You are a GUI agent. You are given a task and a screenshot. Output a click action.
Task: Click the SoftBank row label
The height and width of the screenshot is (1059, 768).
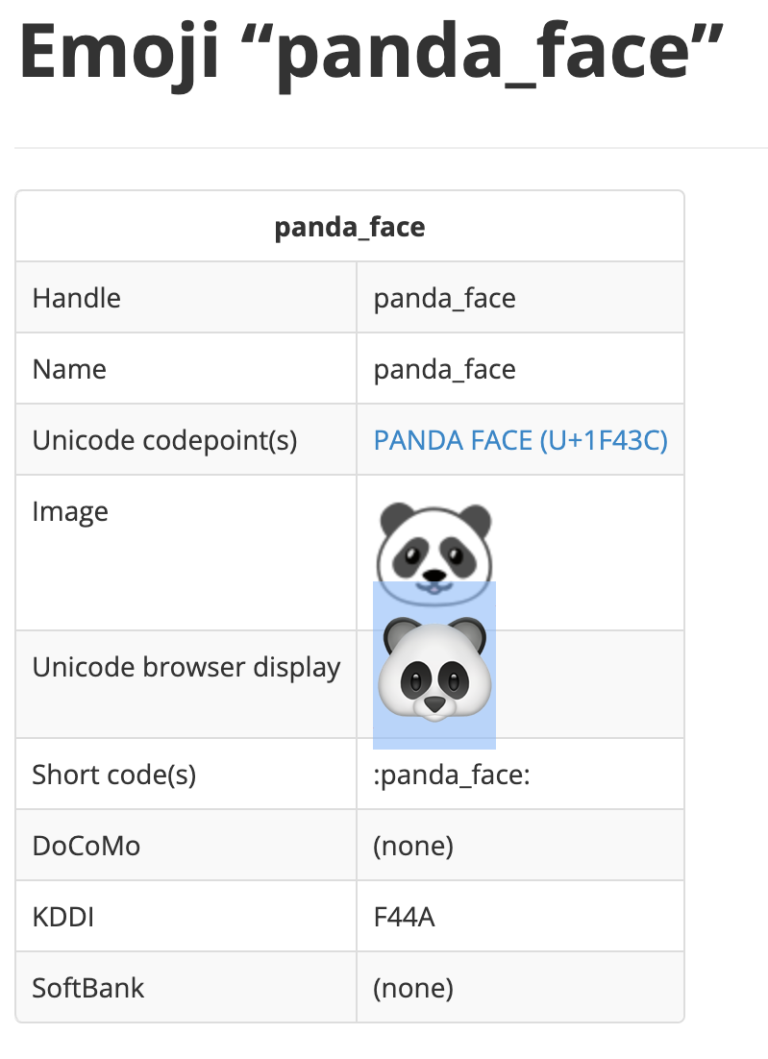pyautogui.click(x=88, y=988)
